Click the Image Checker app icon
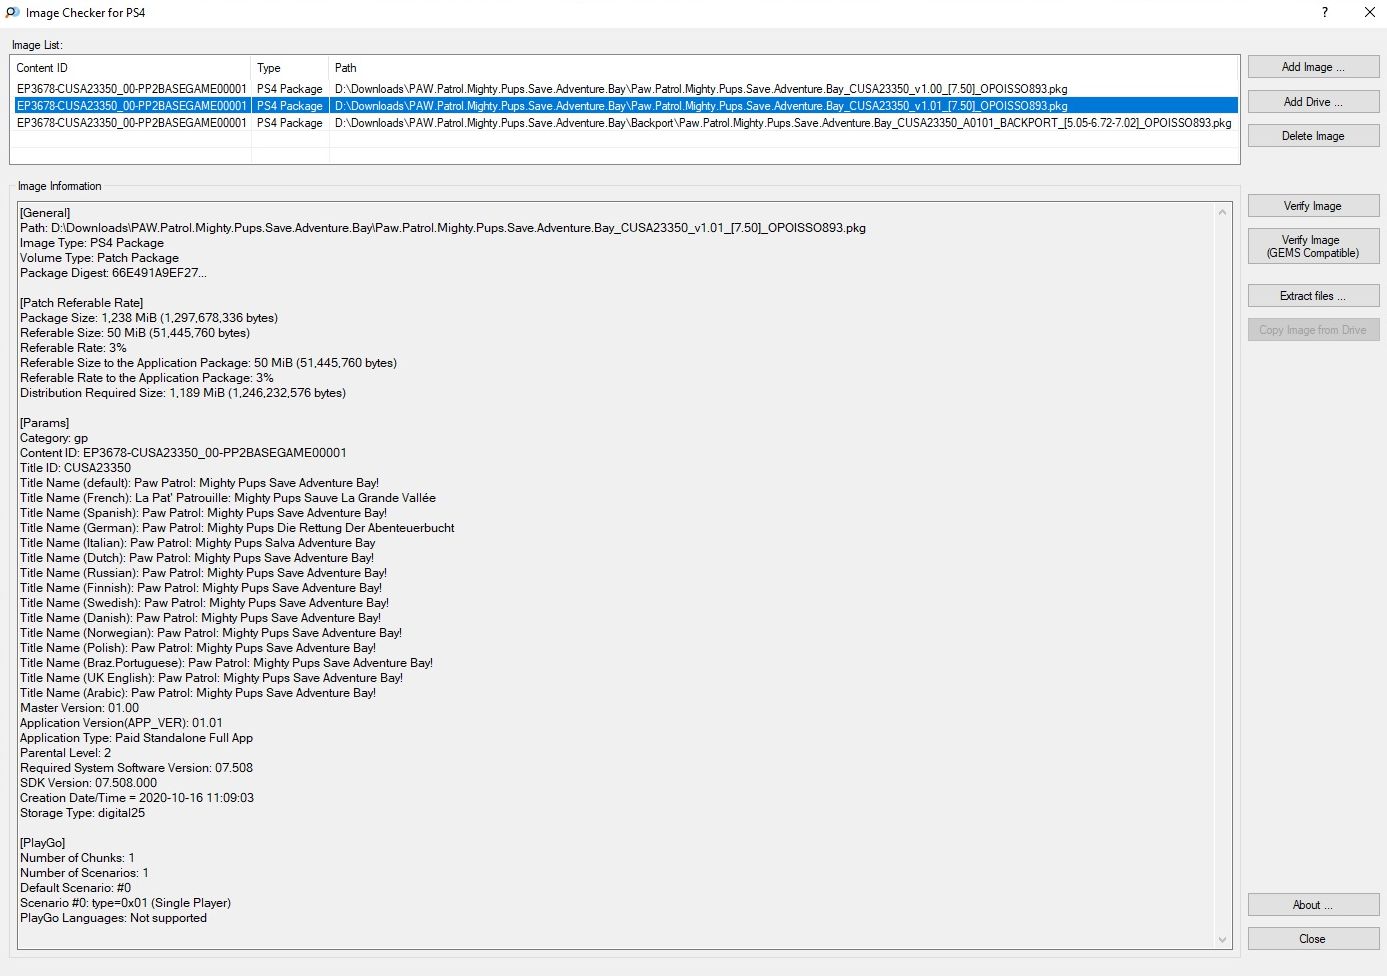 [x=13, y=13]
